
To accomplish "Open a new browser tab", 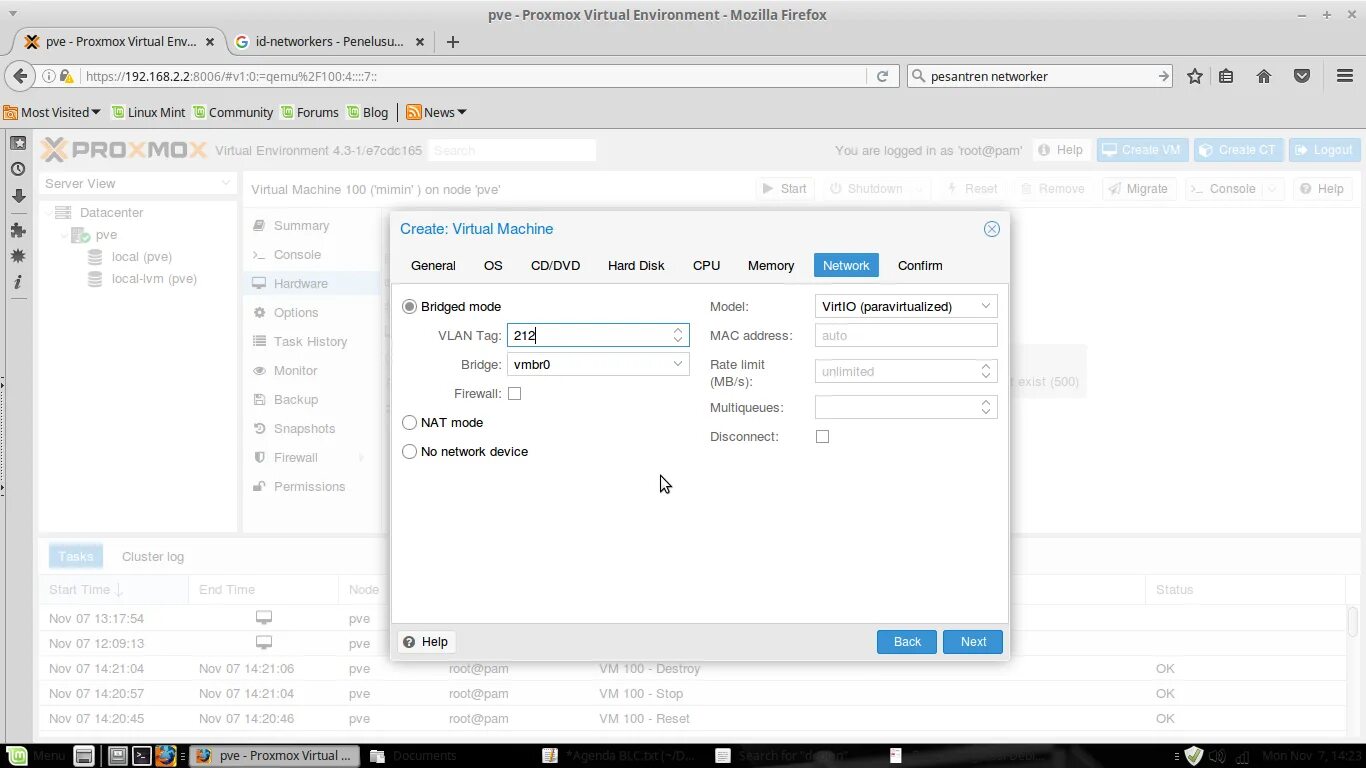I will coord(453,42).
